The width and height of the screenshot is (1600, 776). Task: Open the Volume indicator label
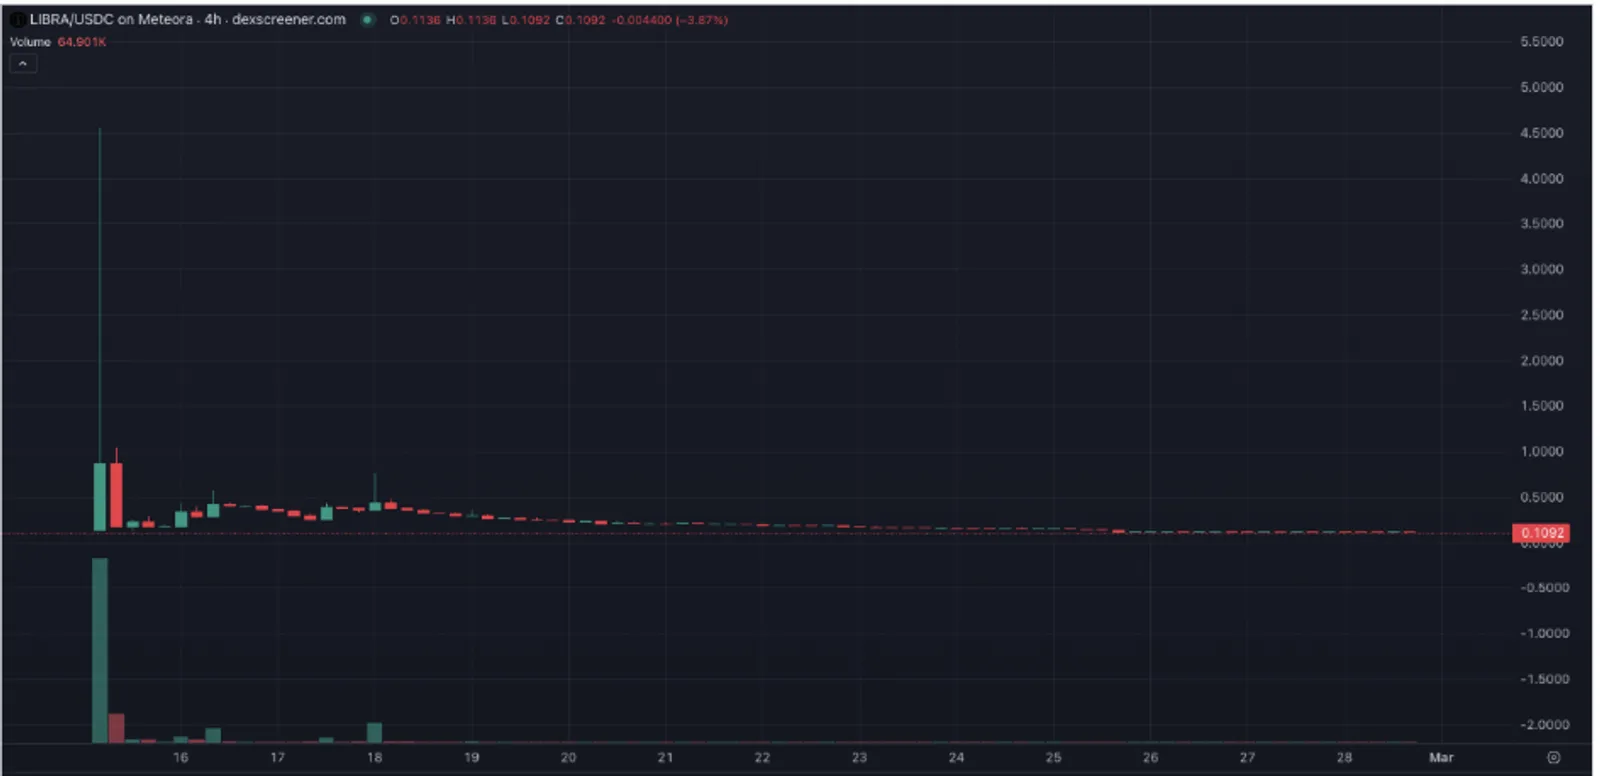tap(30, 42)
